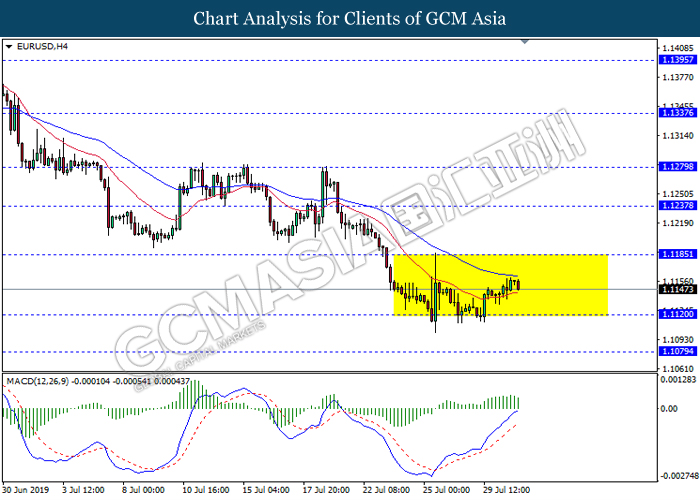Click the 8 Jul 00:00 time label
This screenshot has width=700, height=500.
click(143, 490)
